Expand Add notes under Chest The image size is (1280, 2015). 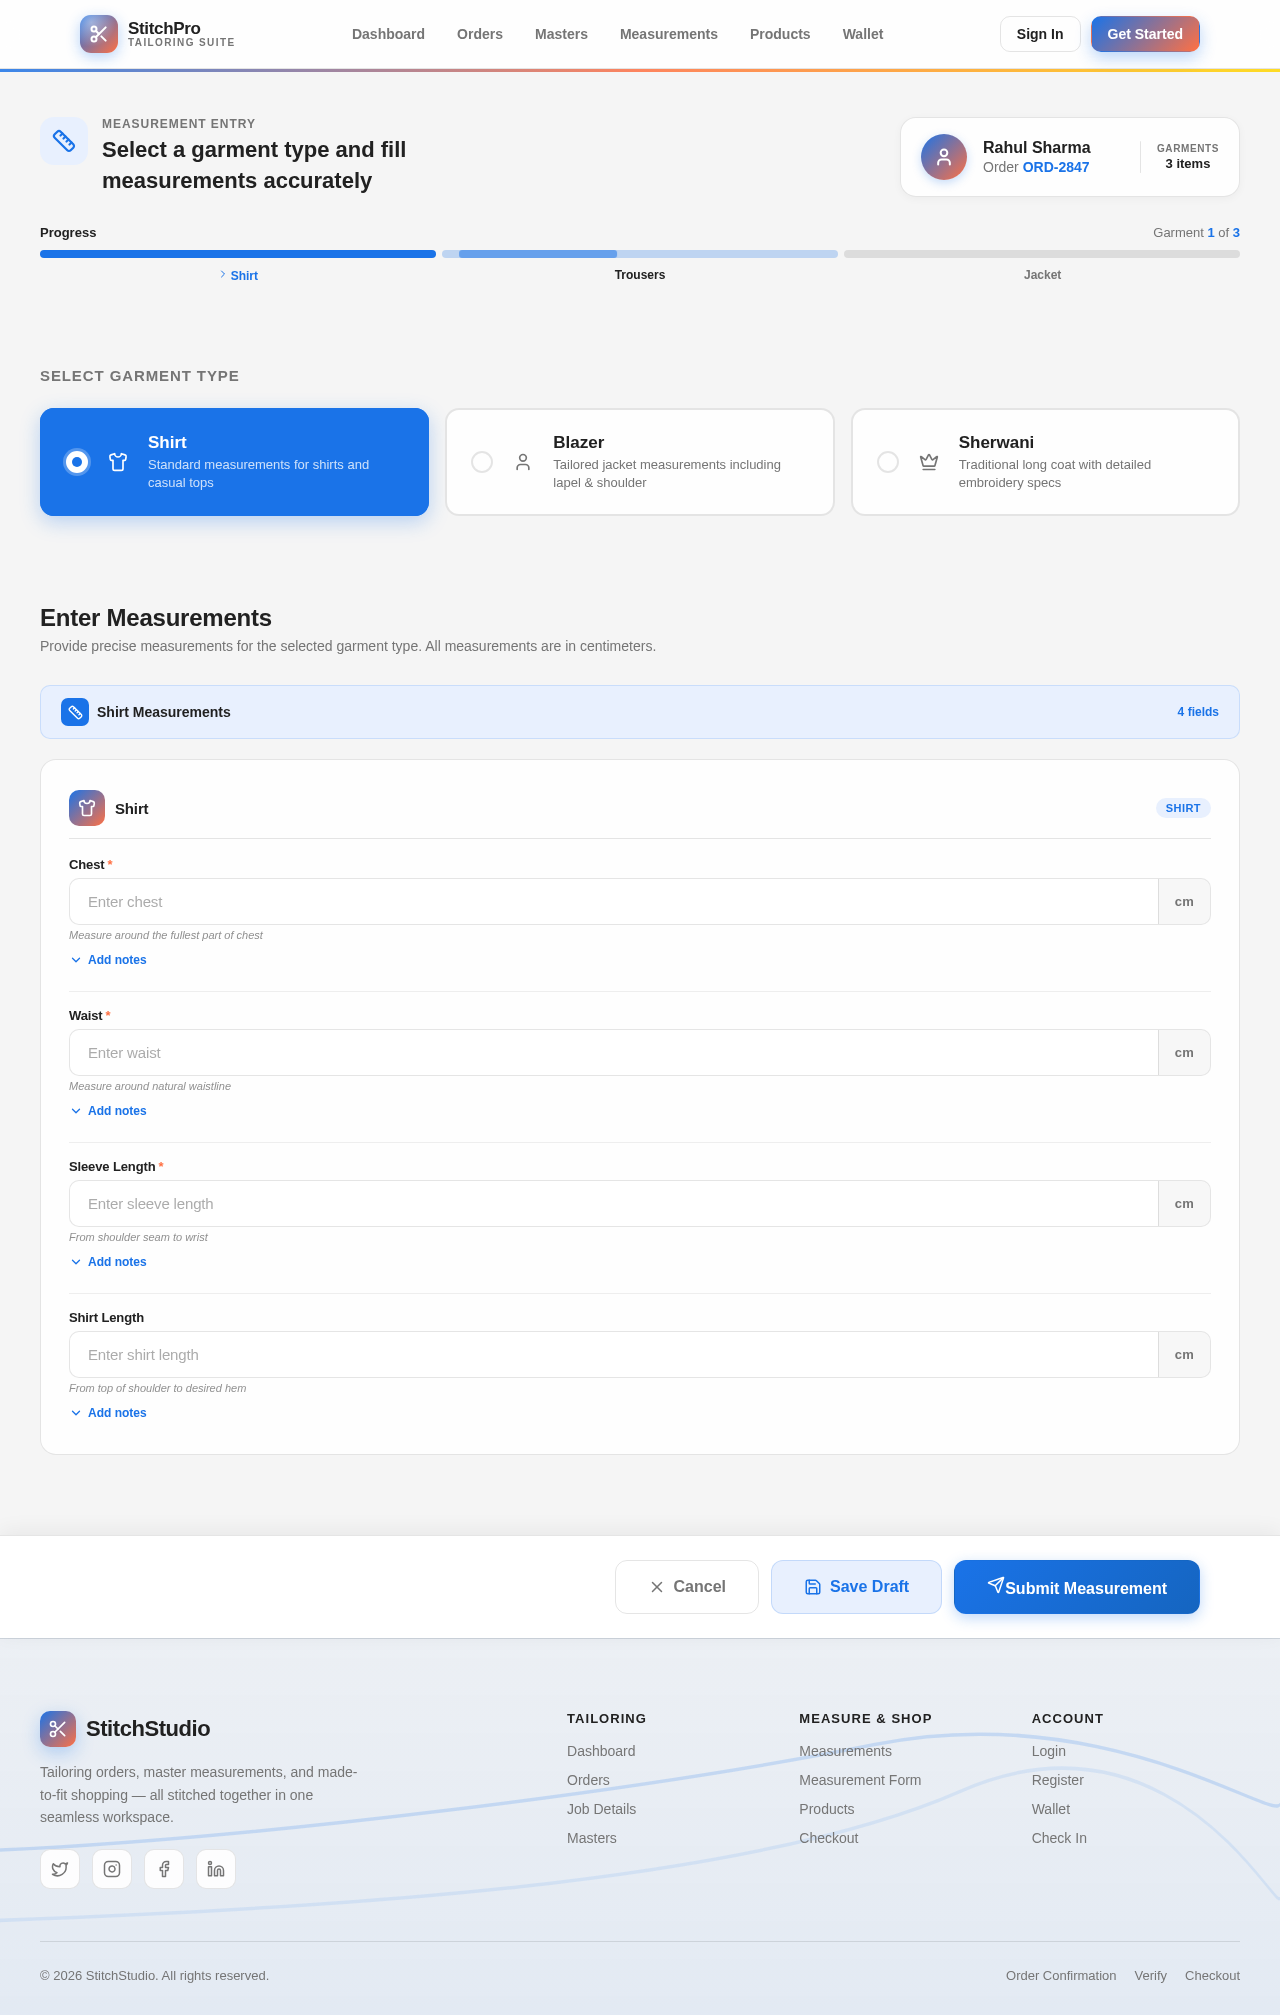108,960
